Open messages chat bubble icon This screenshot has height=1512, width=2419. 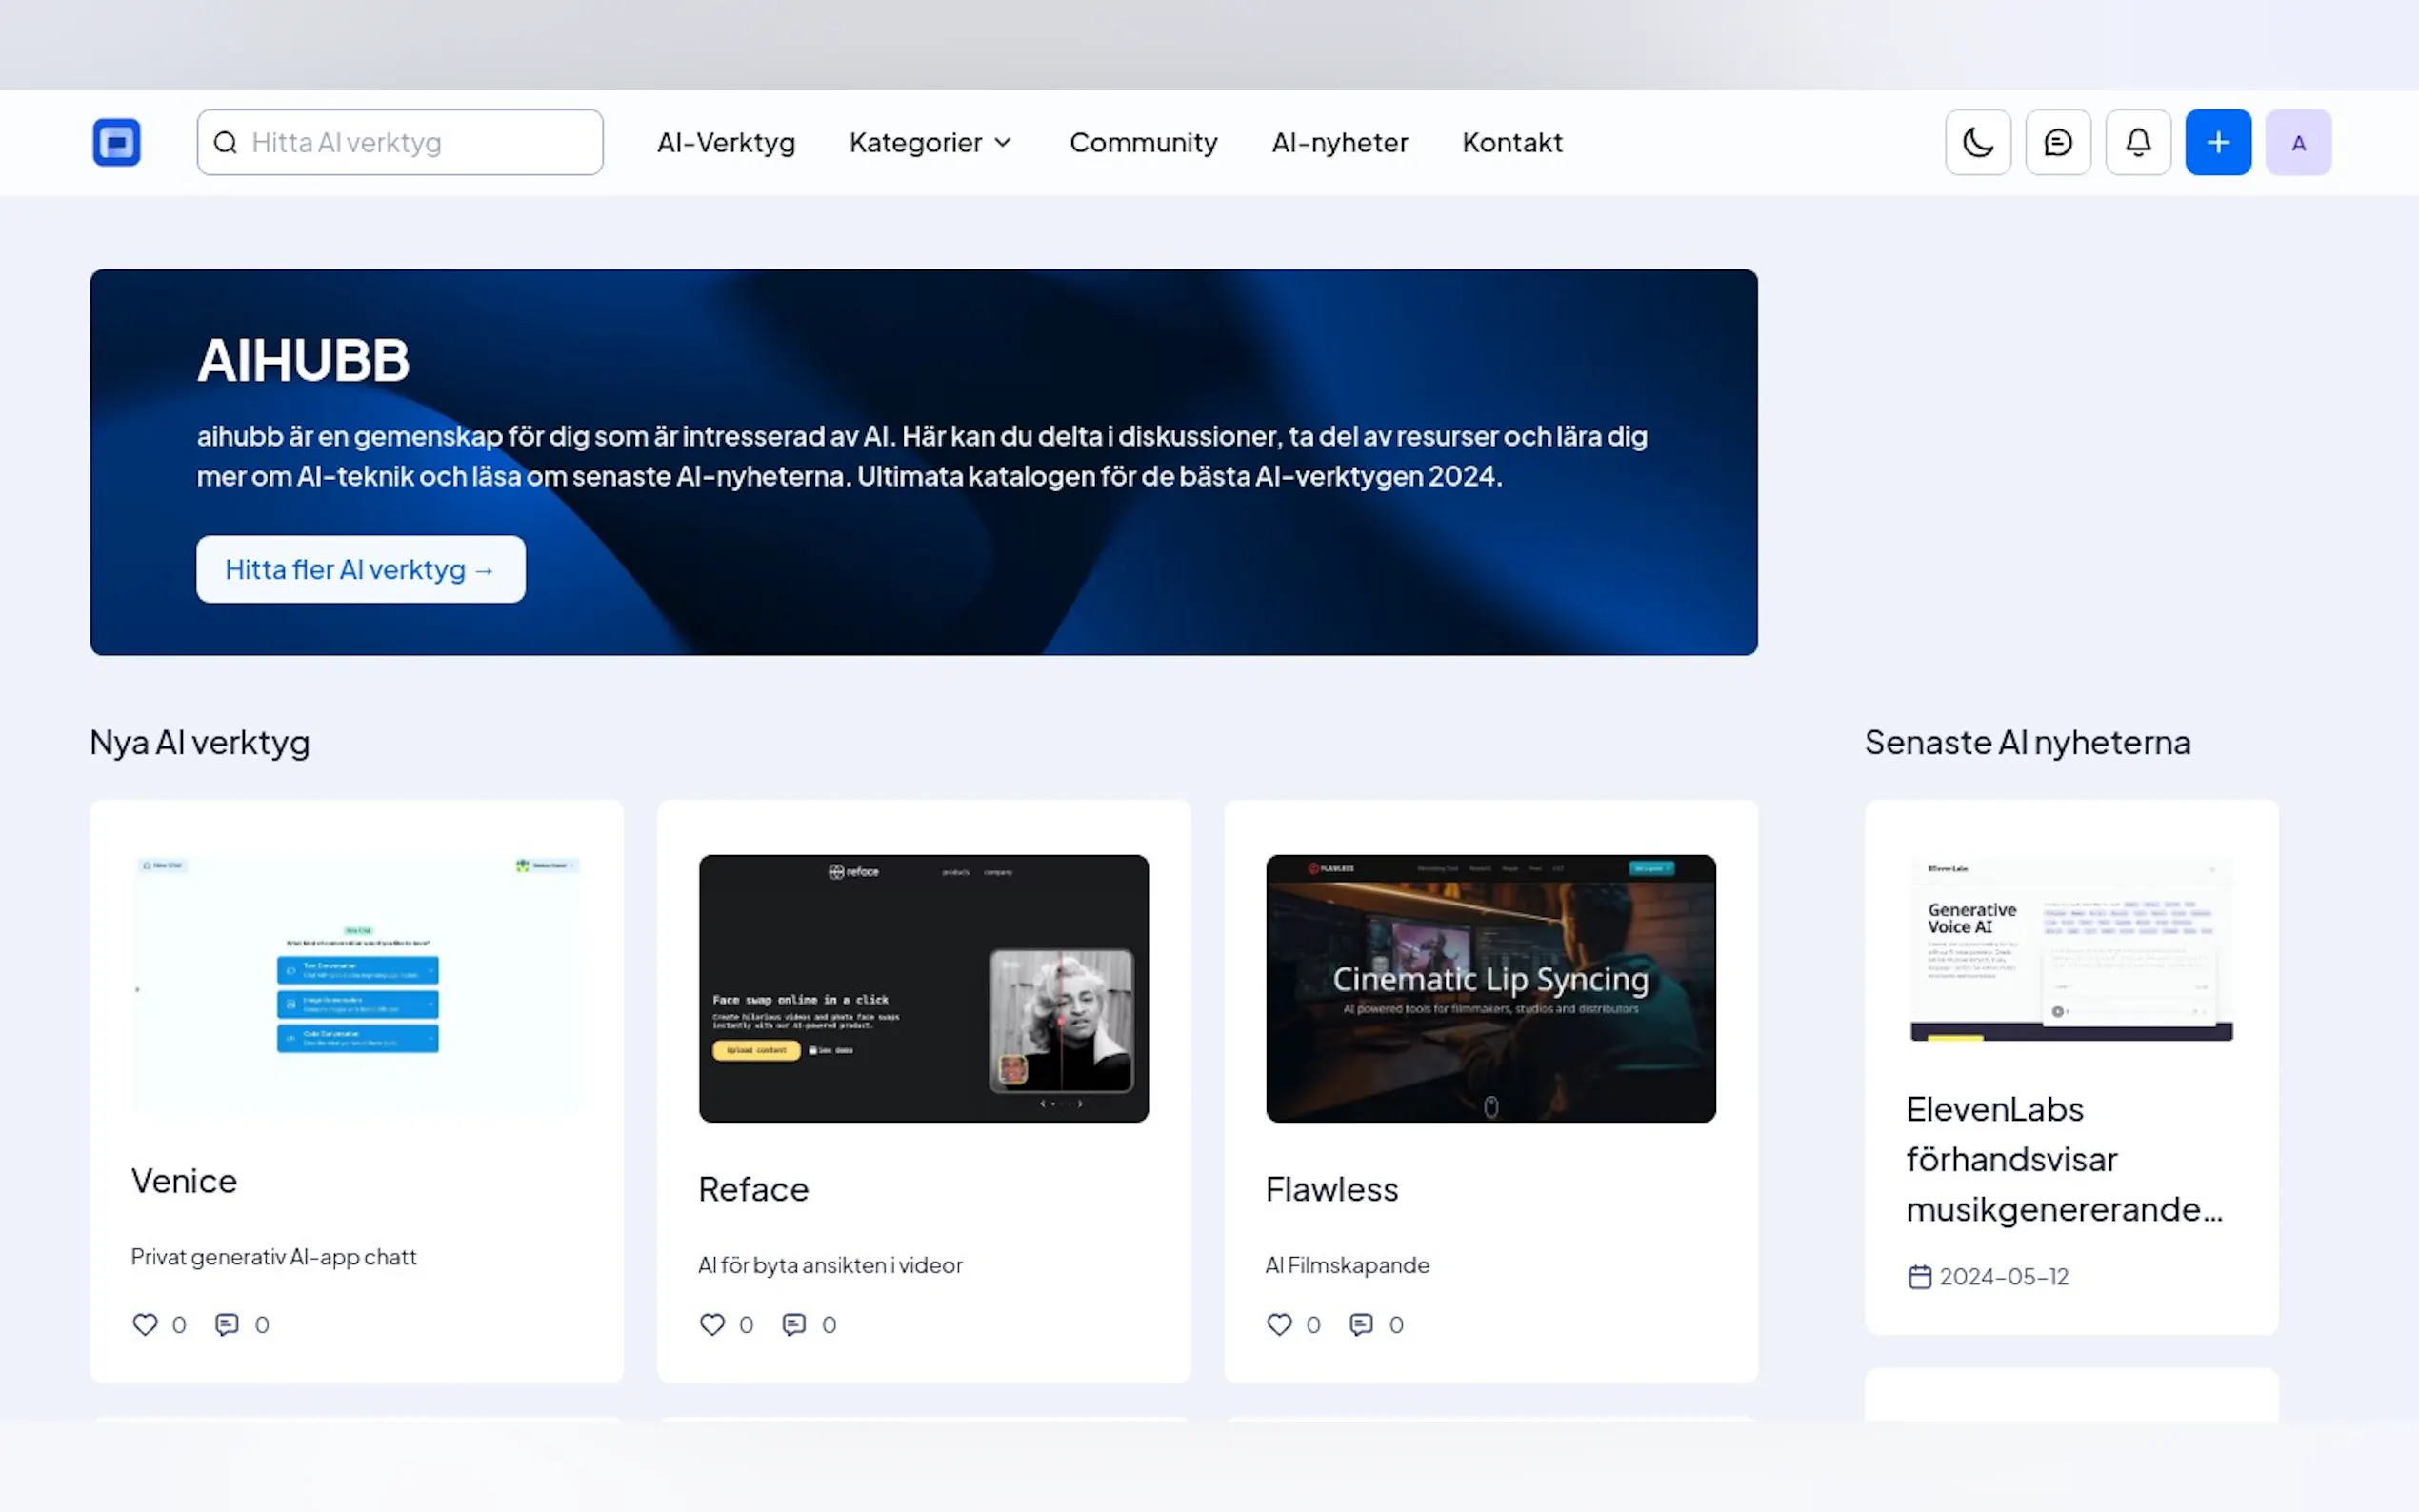coord(2057,142)
